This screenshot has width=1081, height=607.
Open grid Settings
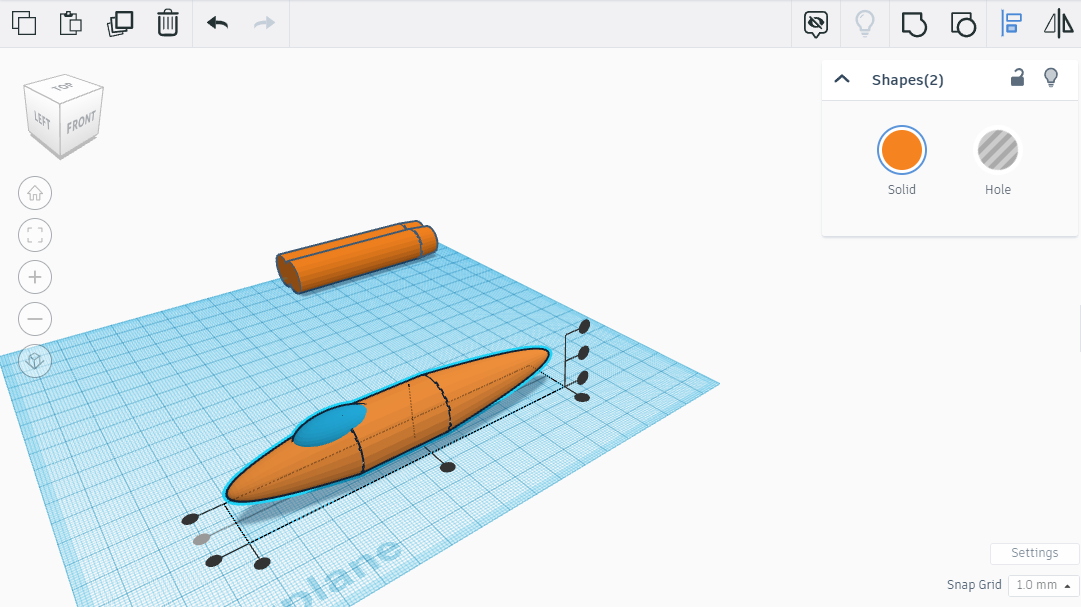(1034, 553)
